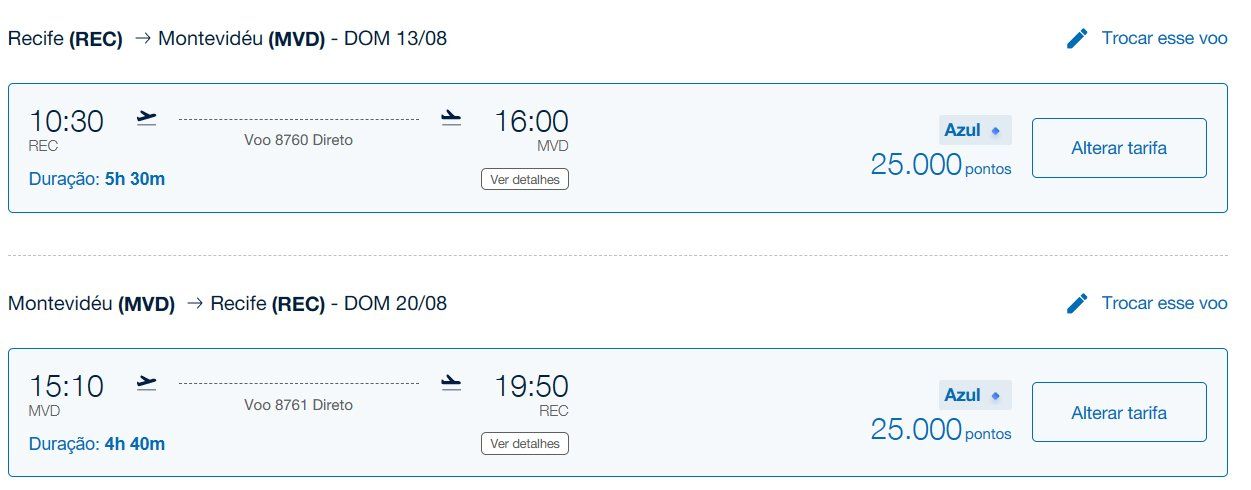Click the landing plane icon next to 19:50
Screen dimensions: 1251x490
tap(451, 383)
